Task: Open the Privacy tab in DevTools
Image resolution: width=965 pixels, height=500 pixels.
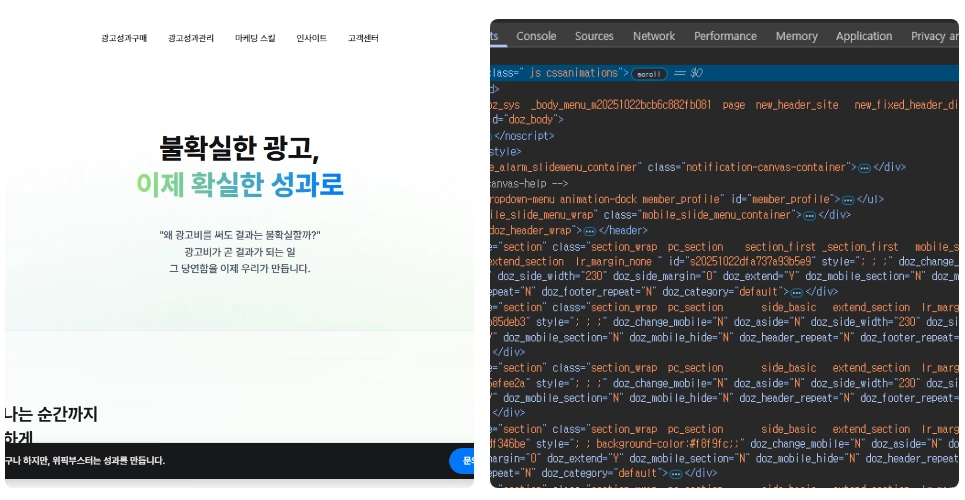Action: pyautogui.click(x=934, y=36)
